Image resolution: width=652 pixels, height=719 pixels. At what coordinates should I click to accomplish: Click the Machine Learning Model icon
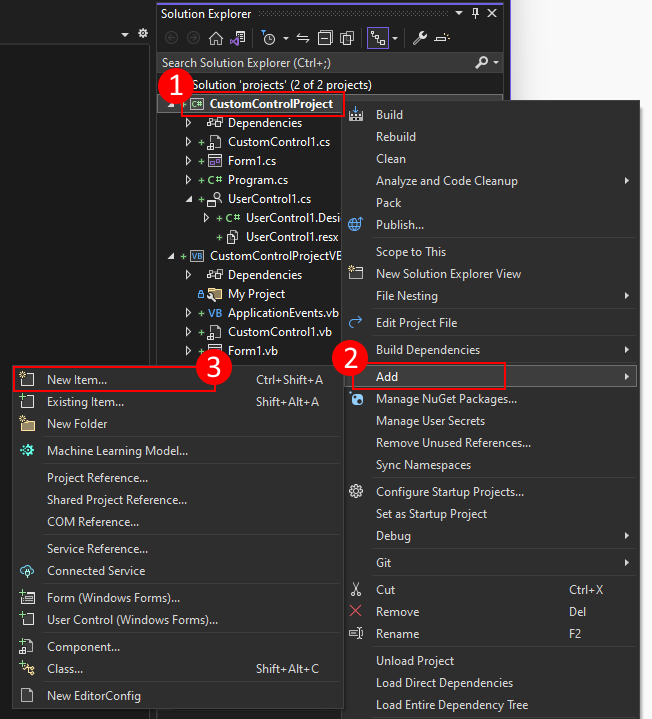(x=27, y=450)
